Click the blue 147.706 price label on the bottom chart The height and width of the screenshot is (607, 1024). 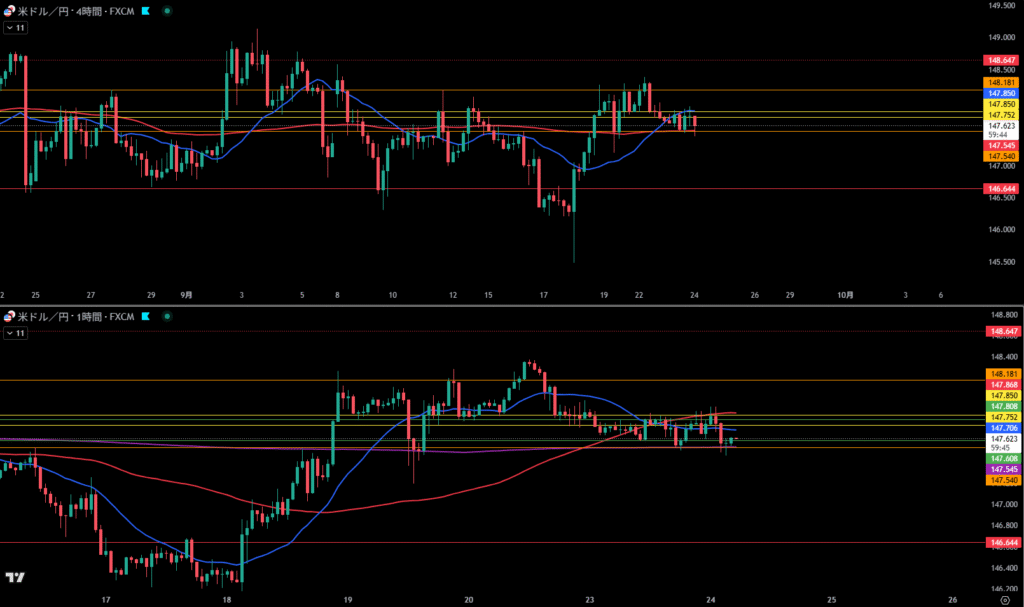(1001, 428)
